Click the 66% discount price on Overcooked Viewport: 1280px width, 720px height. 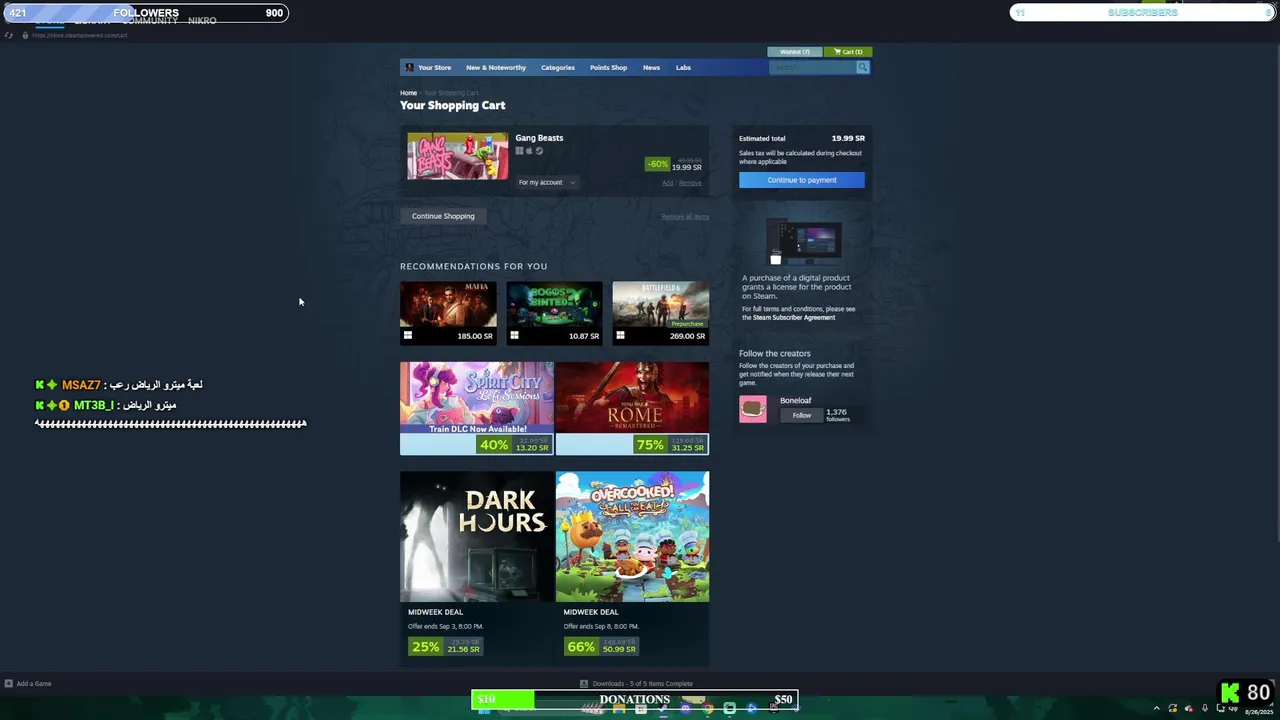601,647
